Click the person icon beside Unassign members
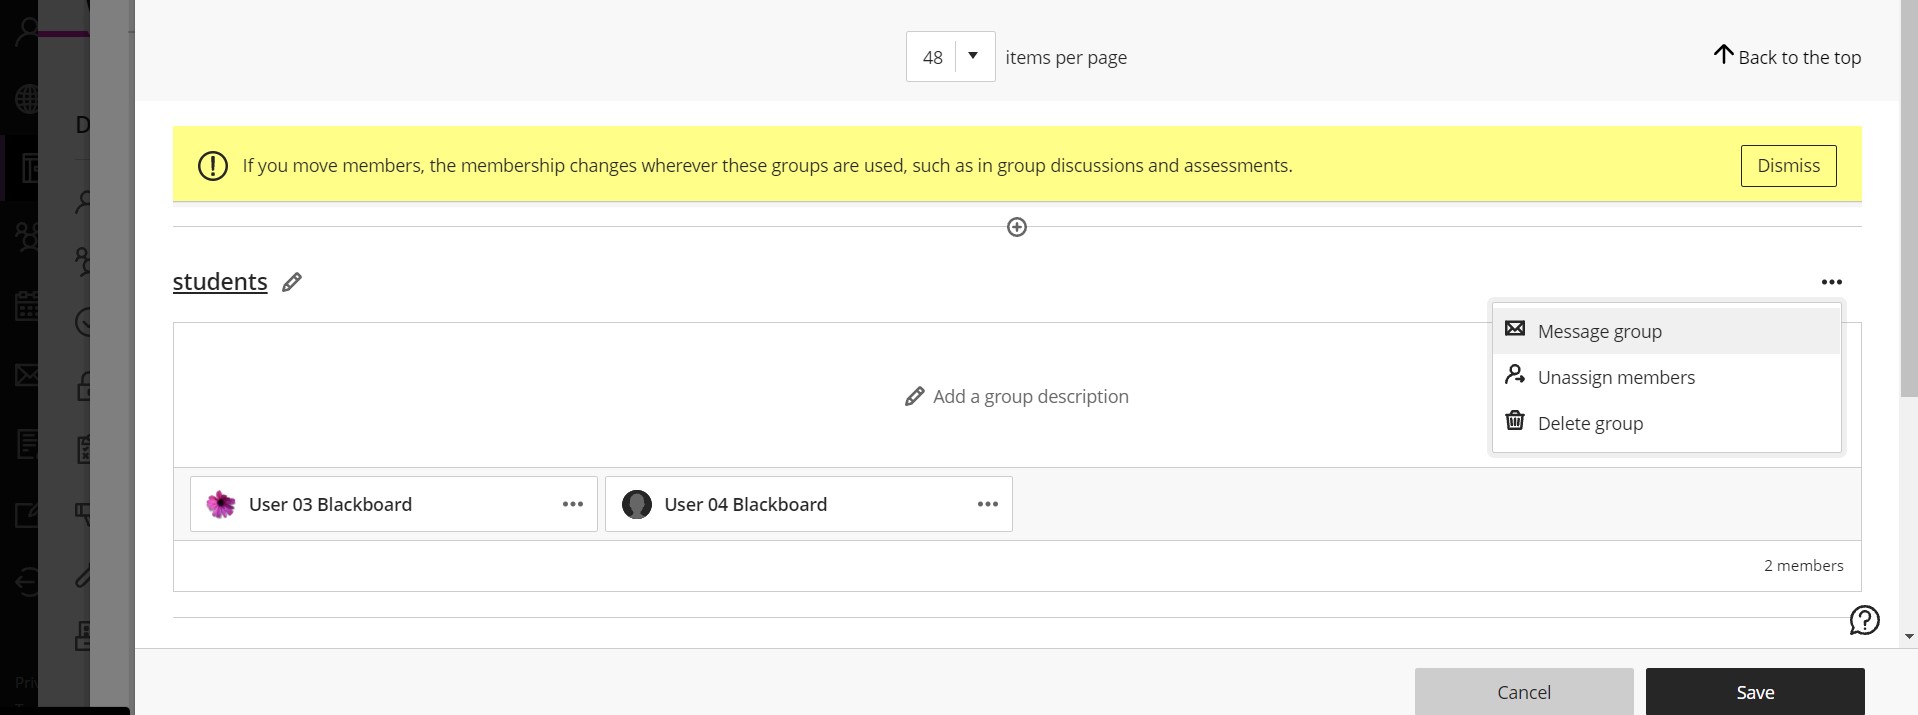This screenshot has height=715, width=1918. pos(1515,375)
